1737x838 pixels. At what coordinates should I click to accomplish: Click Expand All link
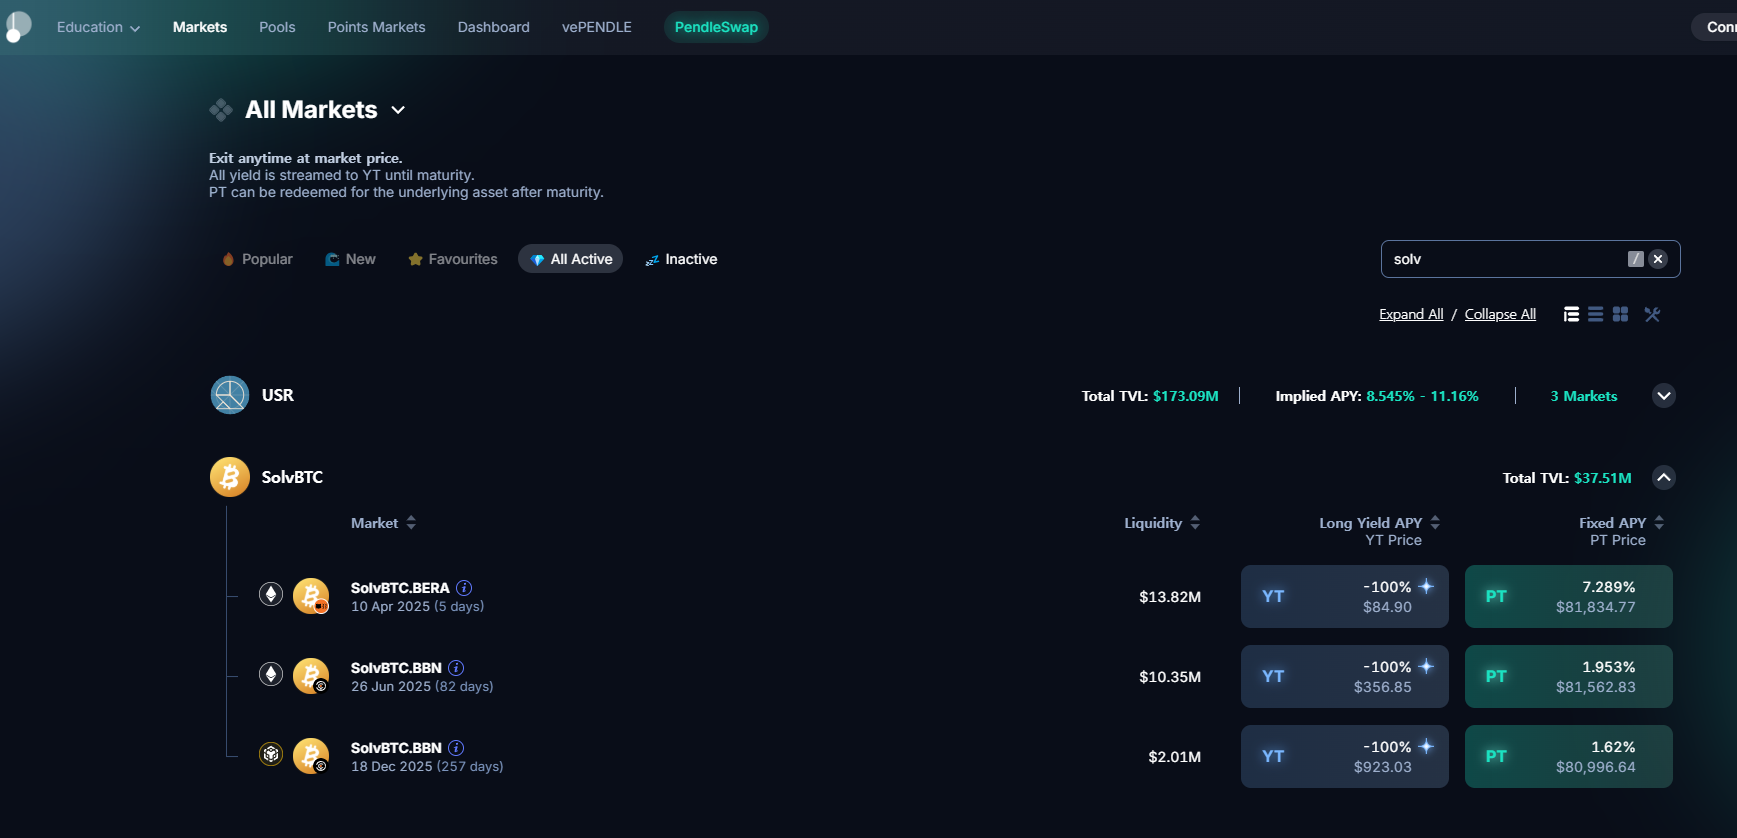point(1411,314)
